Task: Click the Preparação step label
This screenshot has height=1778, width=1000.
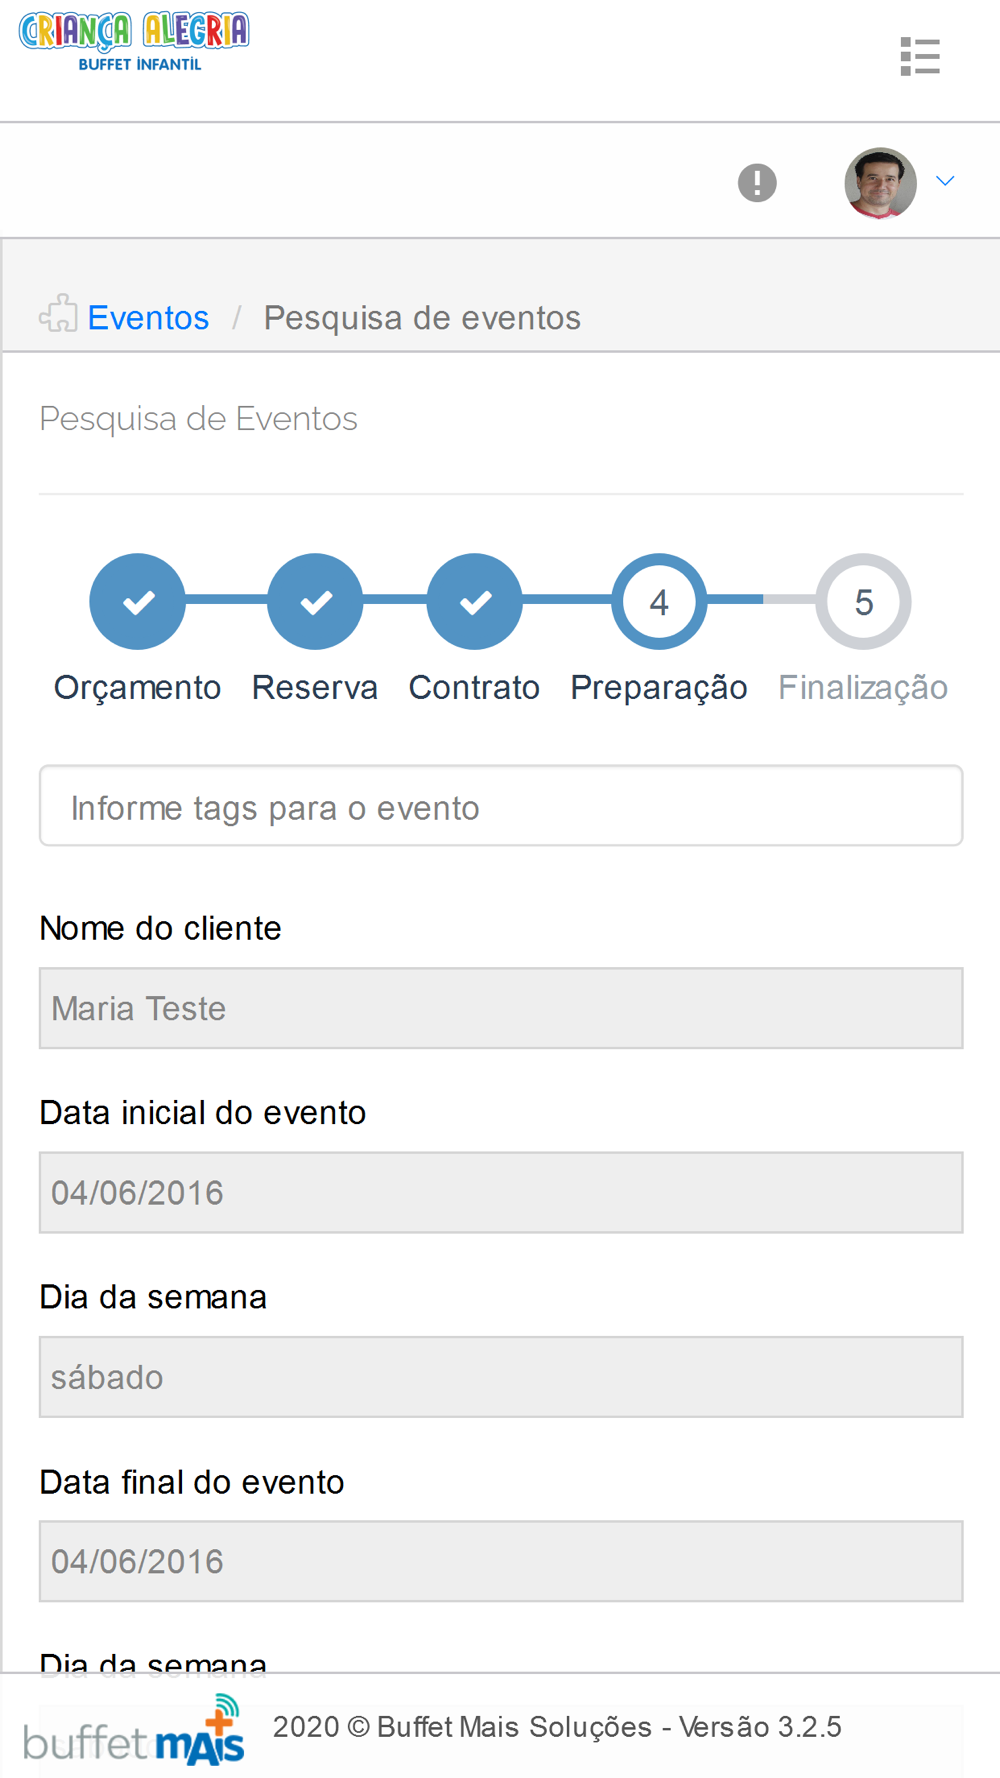Action: click(x=659, y=688)
